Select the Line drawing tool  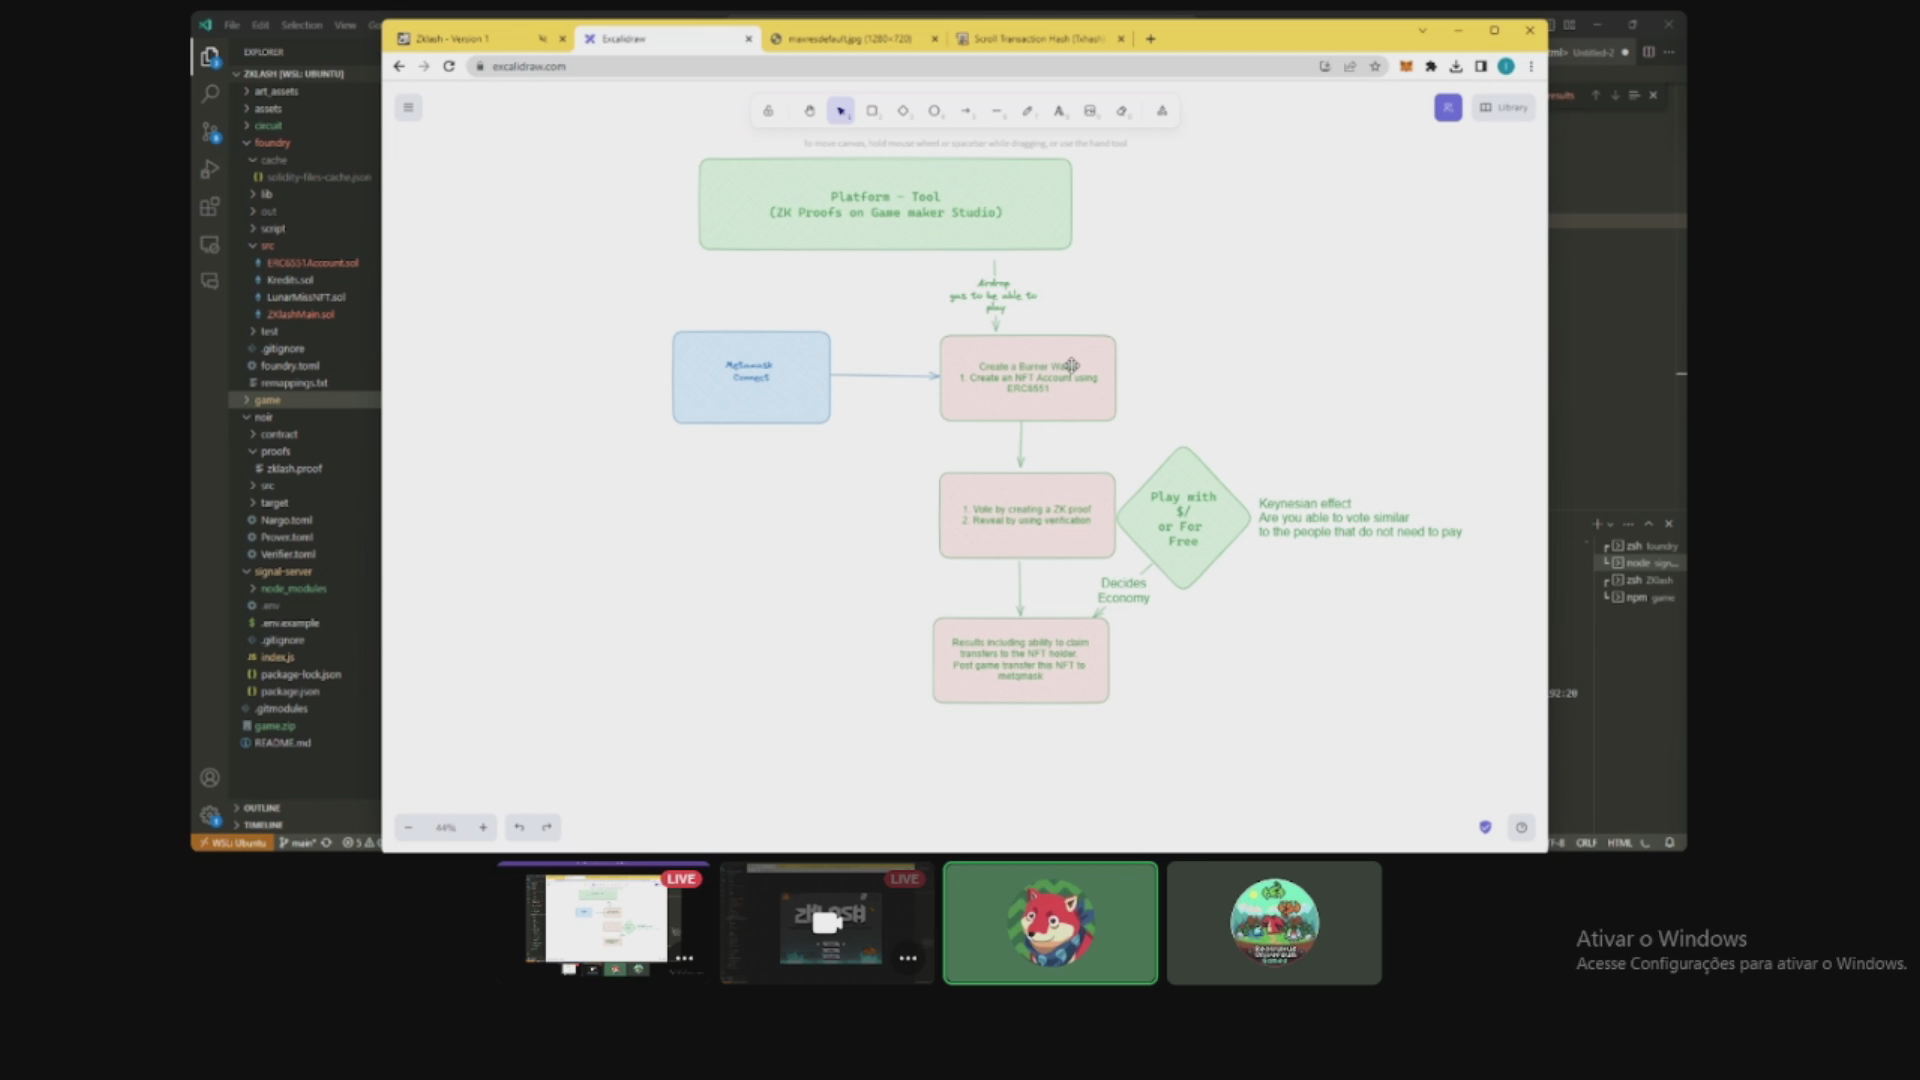pos(997,111)
